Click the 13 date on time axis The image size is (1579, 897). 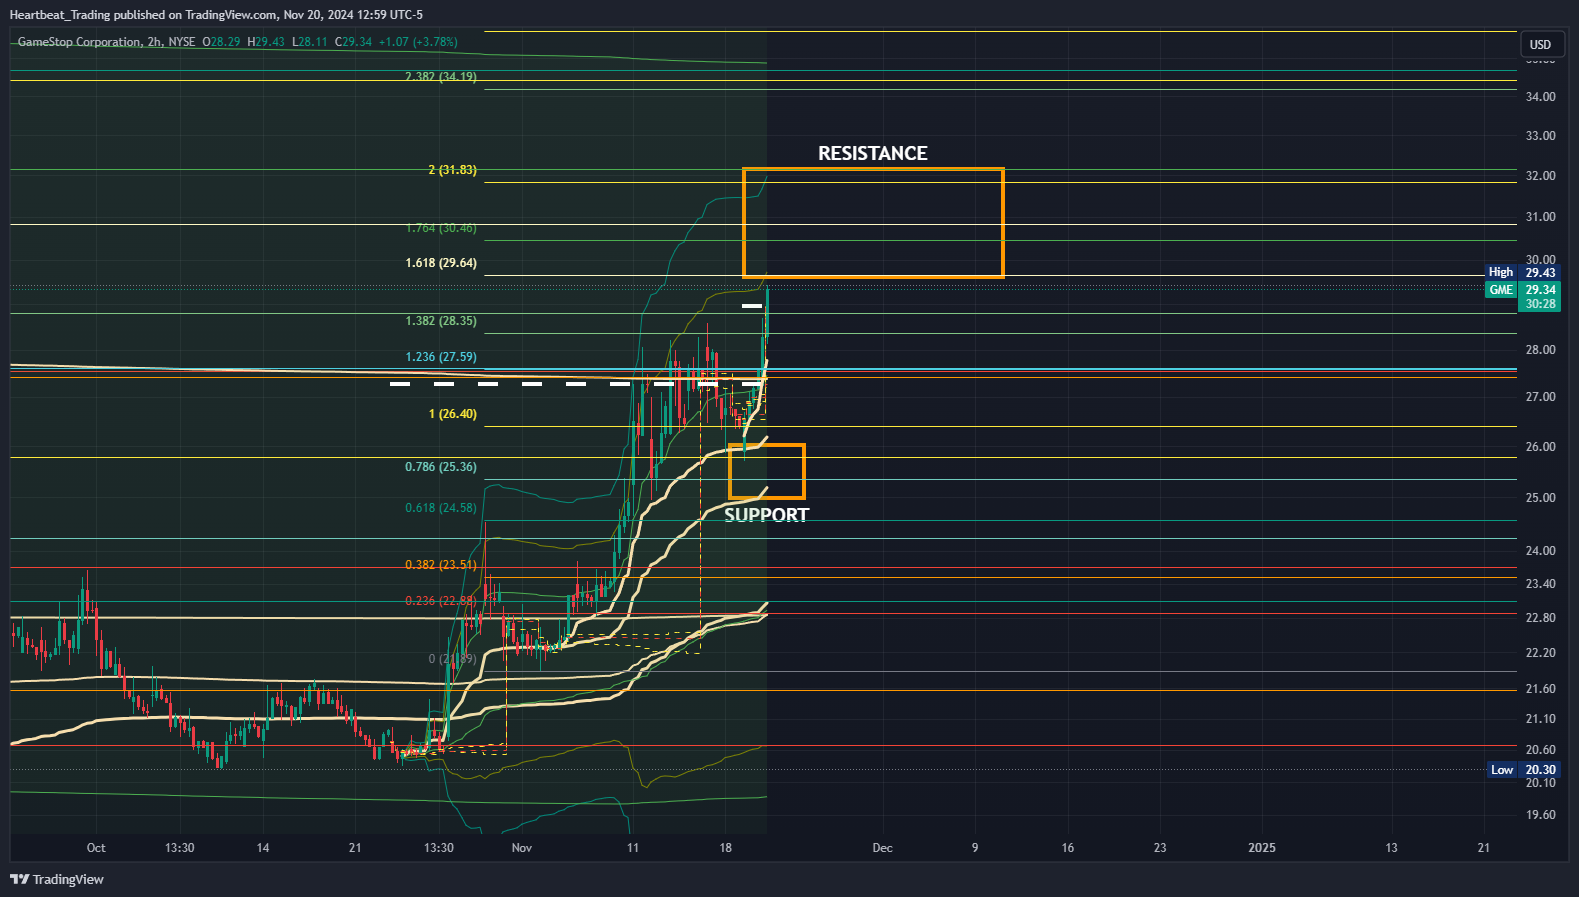point(1391,848)
